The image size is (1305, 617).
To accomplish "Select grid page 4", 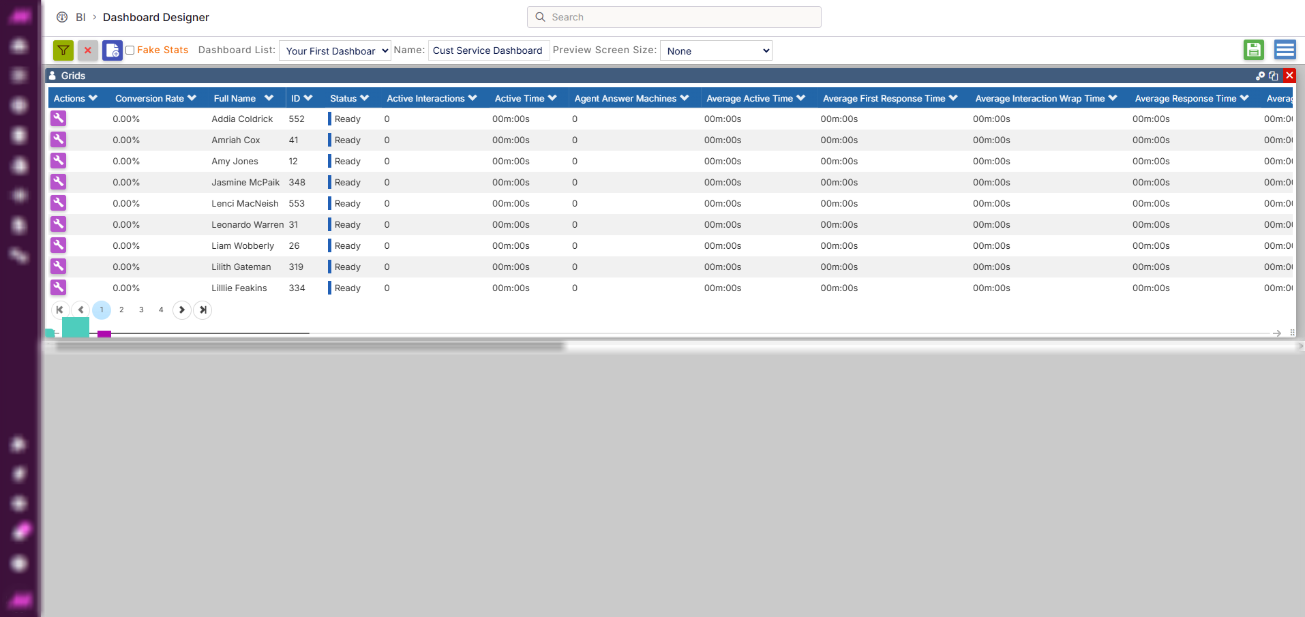I will point(161,310).
